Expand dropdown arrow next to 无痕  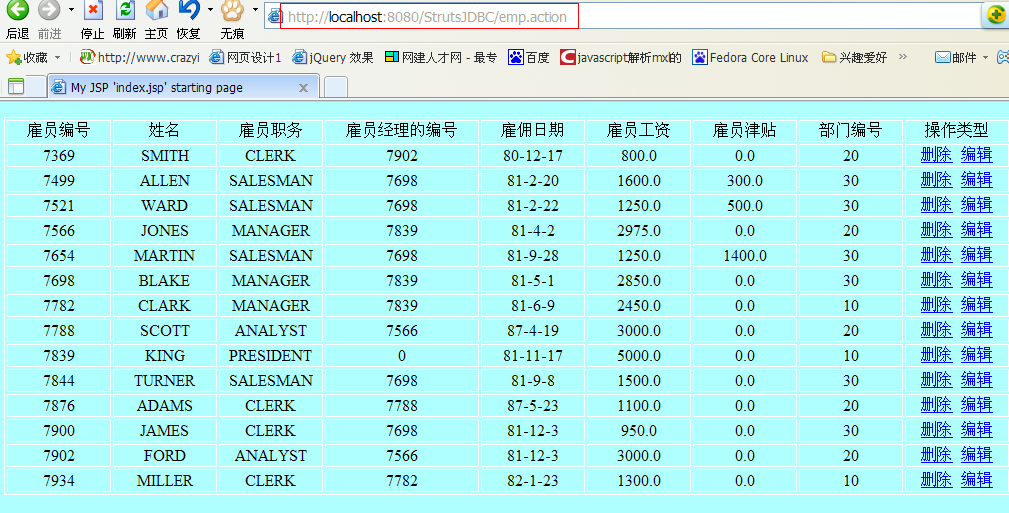coord(255,10)
